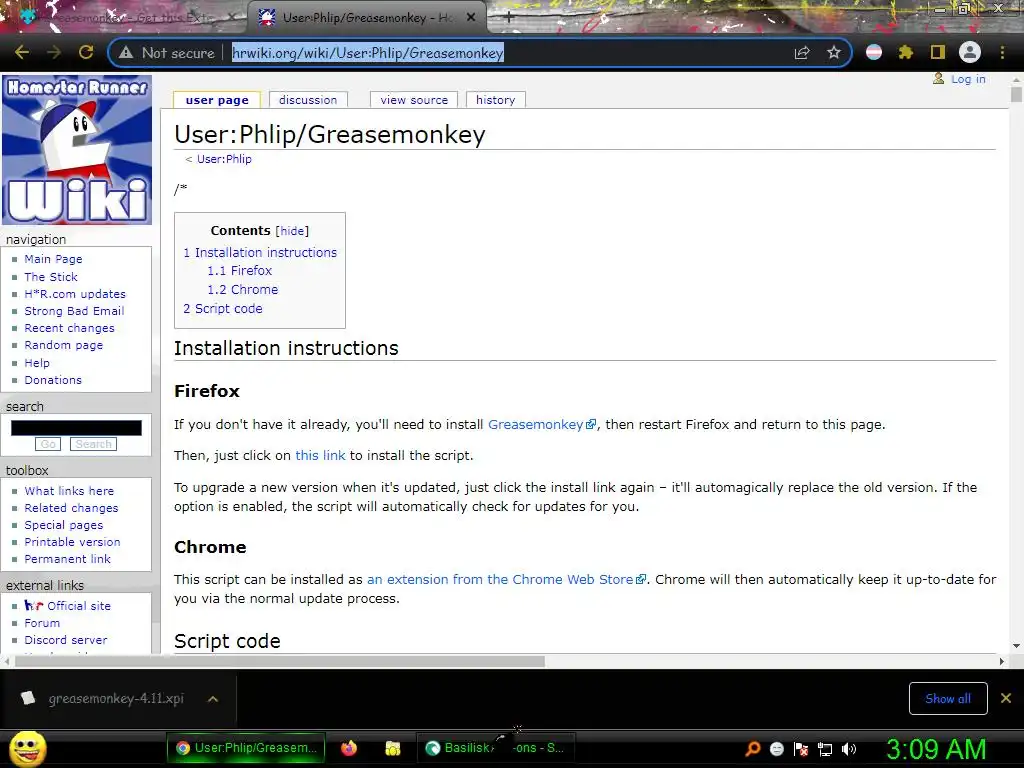
Task: Launch Firefox from the taskbar
Action: (x=349, y=748)
